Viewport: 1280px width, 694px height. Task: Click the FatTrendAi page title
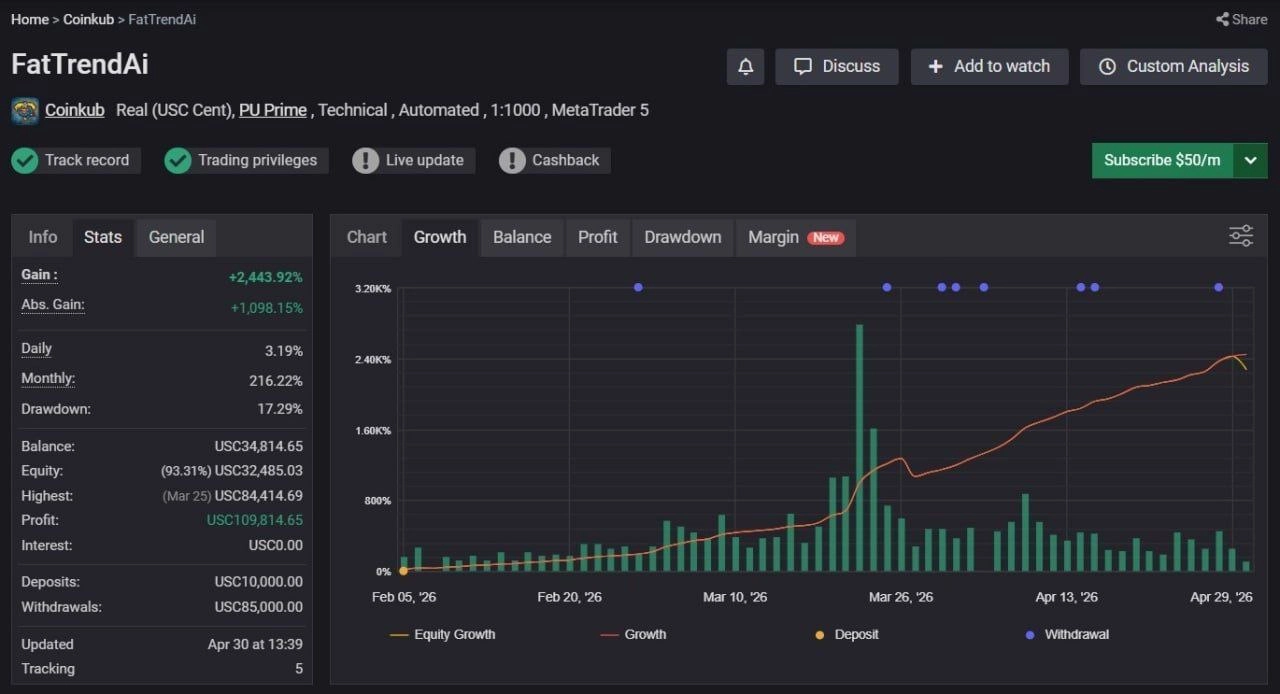[80, 64]
